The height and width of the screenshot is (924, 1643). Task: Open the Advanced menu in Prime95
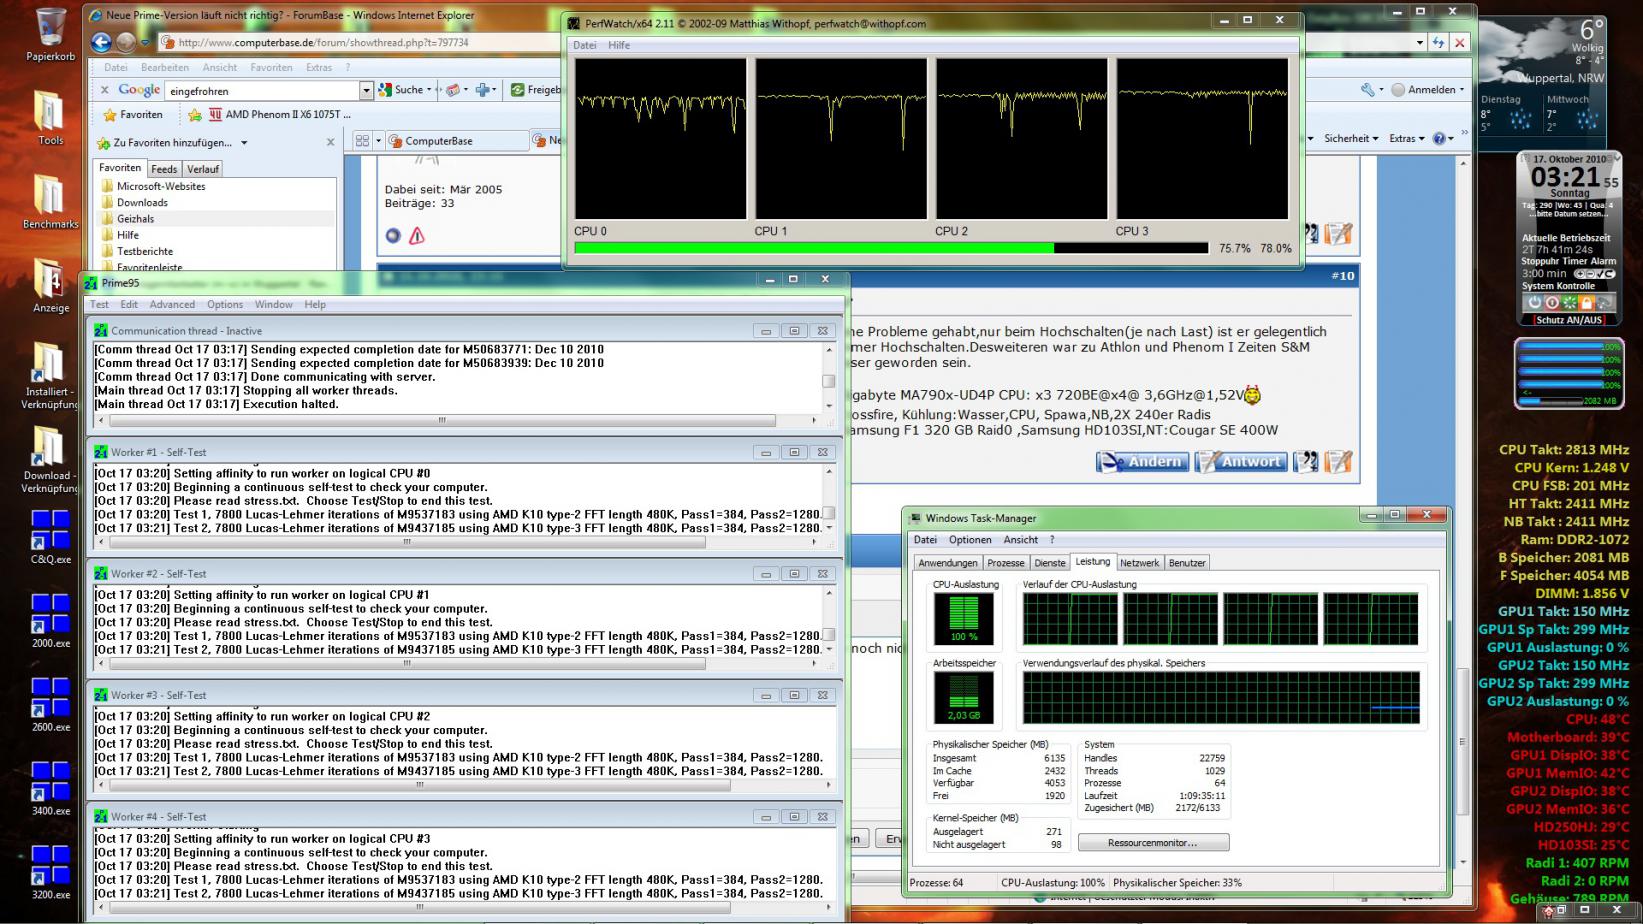pyautogui.click(x=172, y=304)
